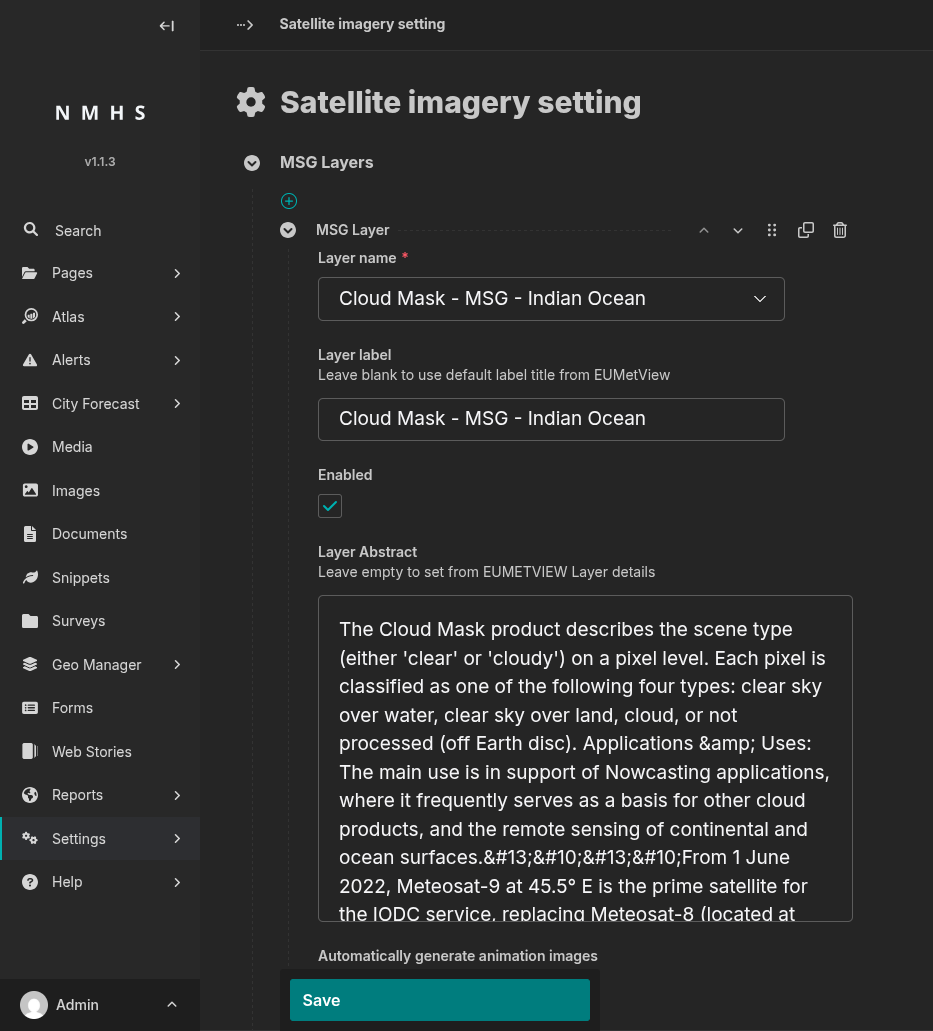Click the page title gear icon
Viewport: 933px width, 1031px height.
[251, 102]
